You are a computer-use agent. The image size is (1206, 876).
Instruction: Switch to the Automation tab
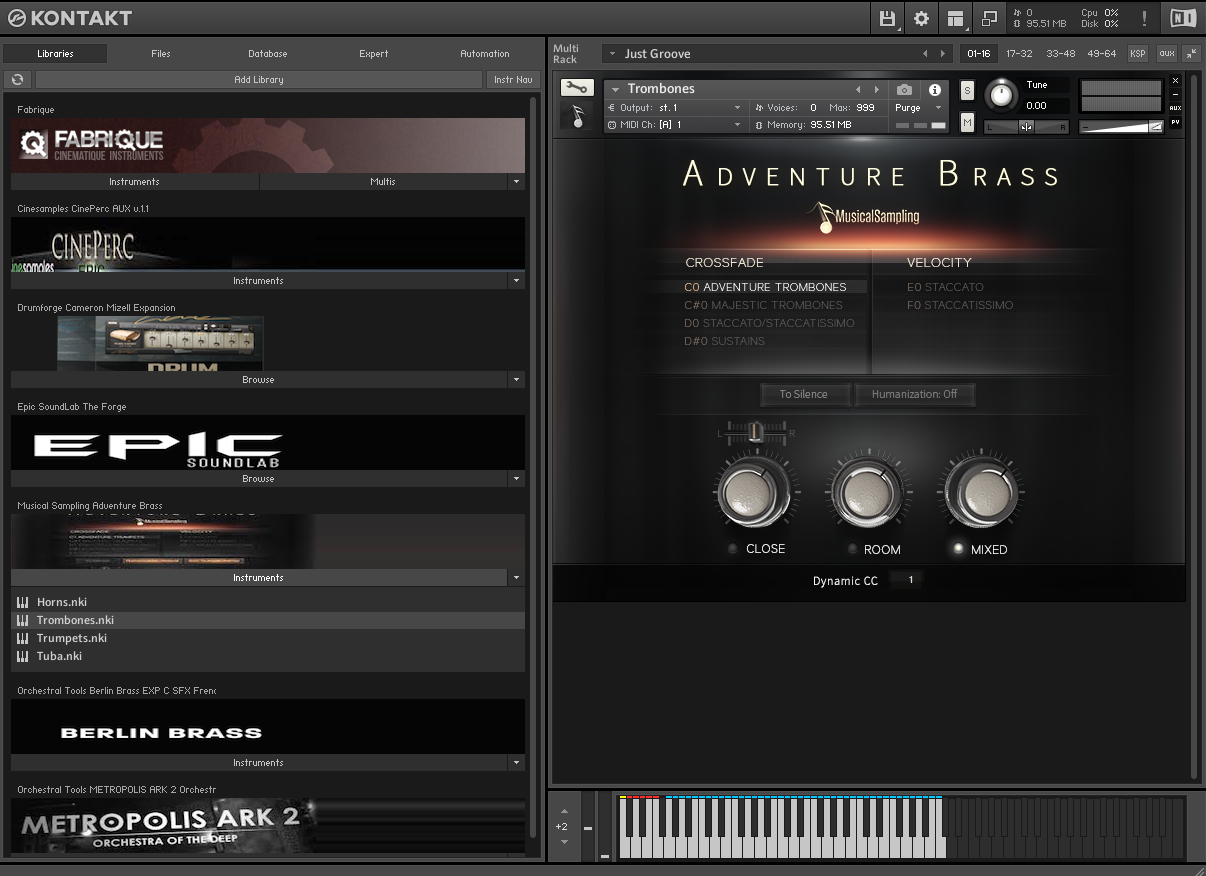(485, 54)
